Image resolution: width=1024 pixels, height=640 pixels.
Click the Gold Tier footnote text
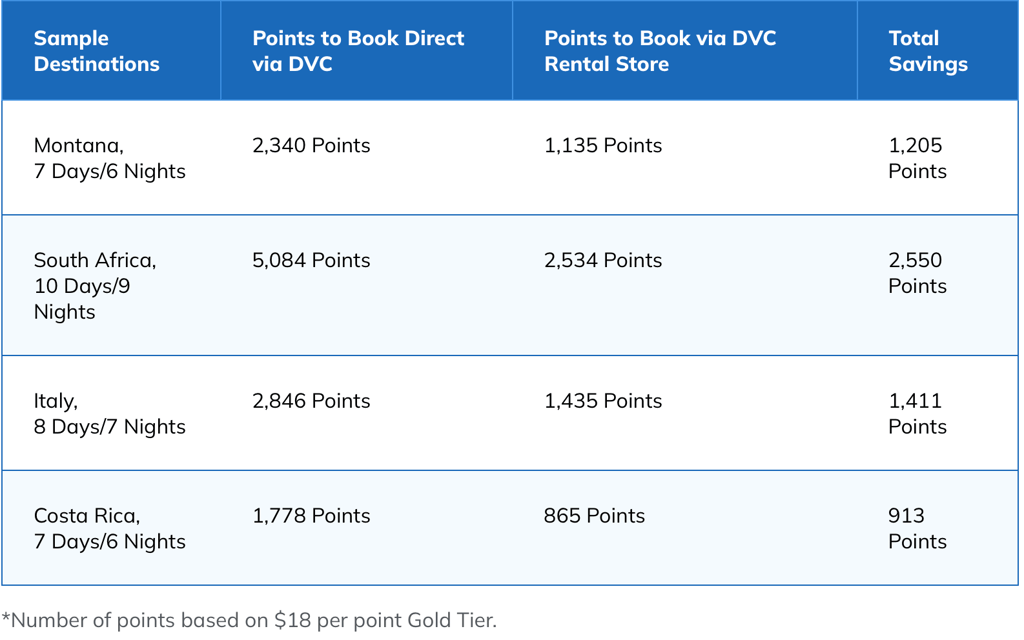tap(249, 620)
